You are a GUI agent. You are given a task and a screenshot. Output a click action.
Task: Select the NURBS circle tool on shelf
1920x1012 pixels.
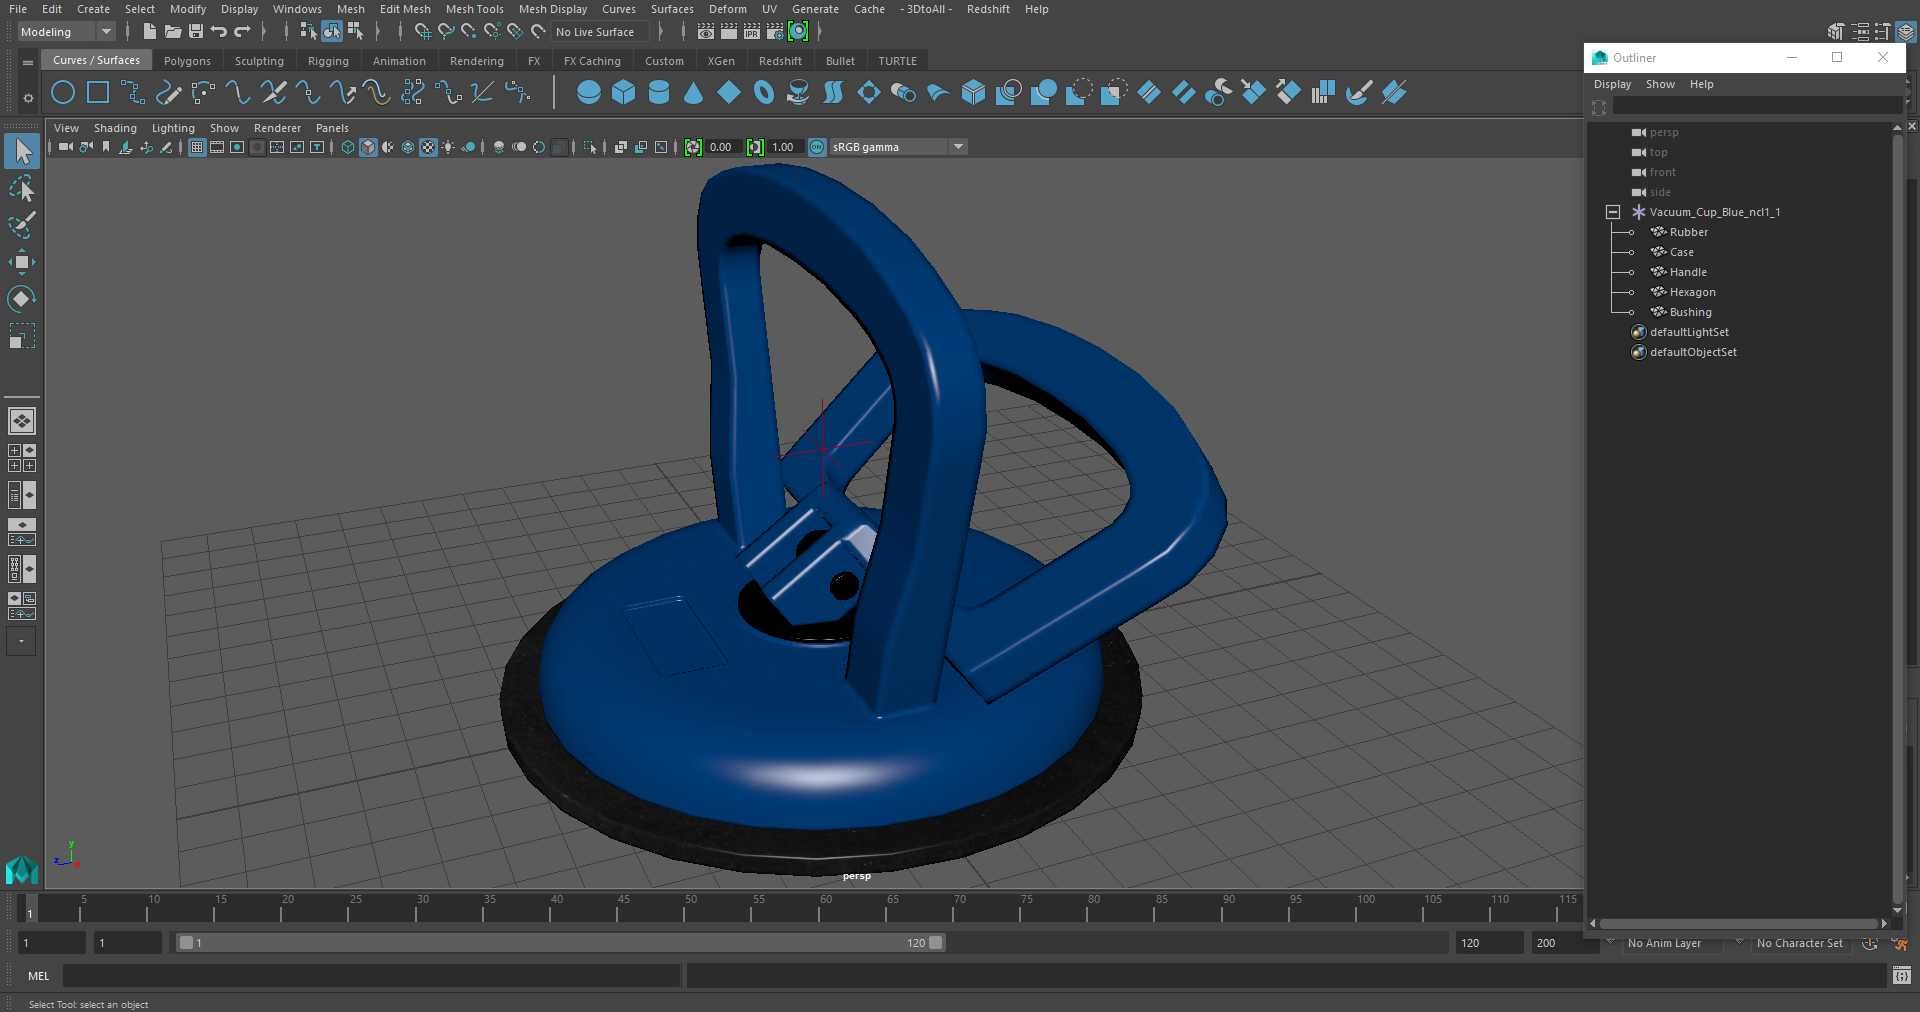[63, 93]
